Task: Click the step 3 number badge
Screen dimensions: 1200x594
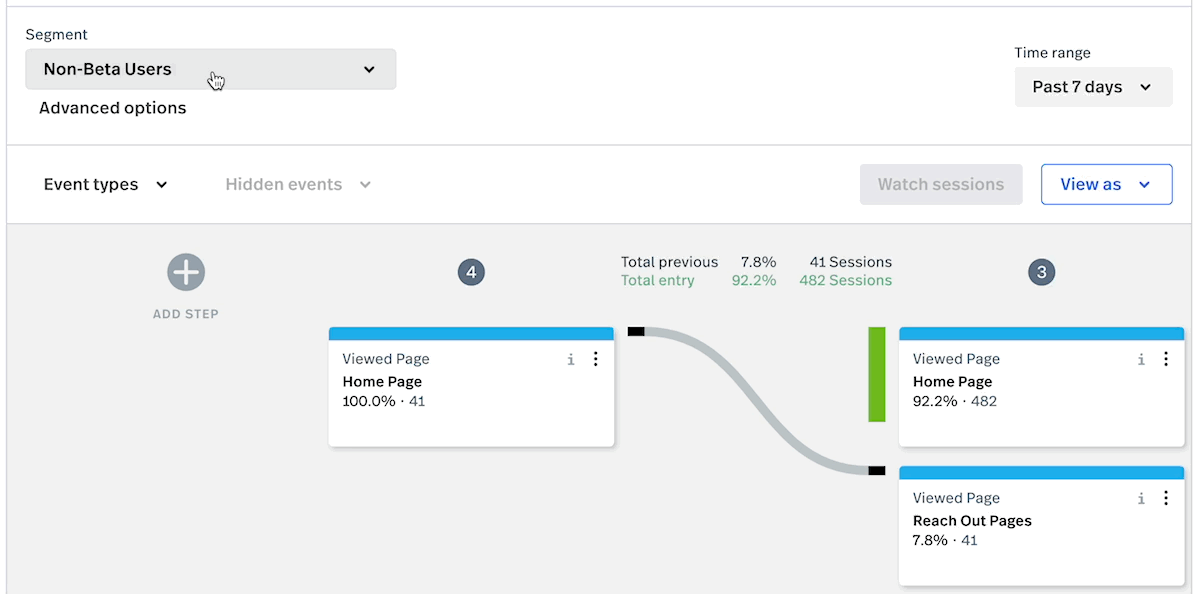Action: pyautogui.click(x=1042, y=272)
